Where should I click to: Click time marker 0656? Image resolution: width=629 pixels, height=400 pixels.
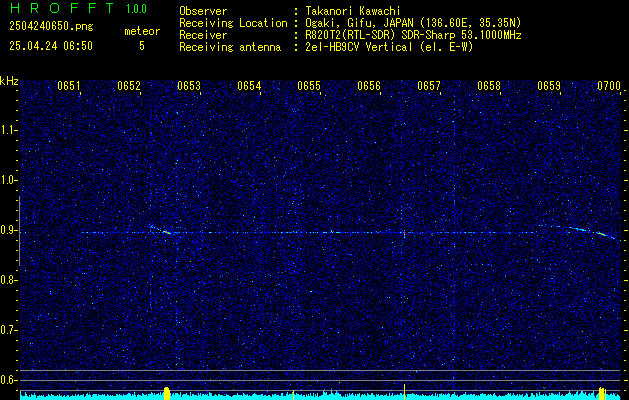click(369, 86)
